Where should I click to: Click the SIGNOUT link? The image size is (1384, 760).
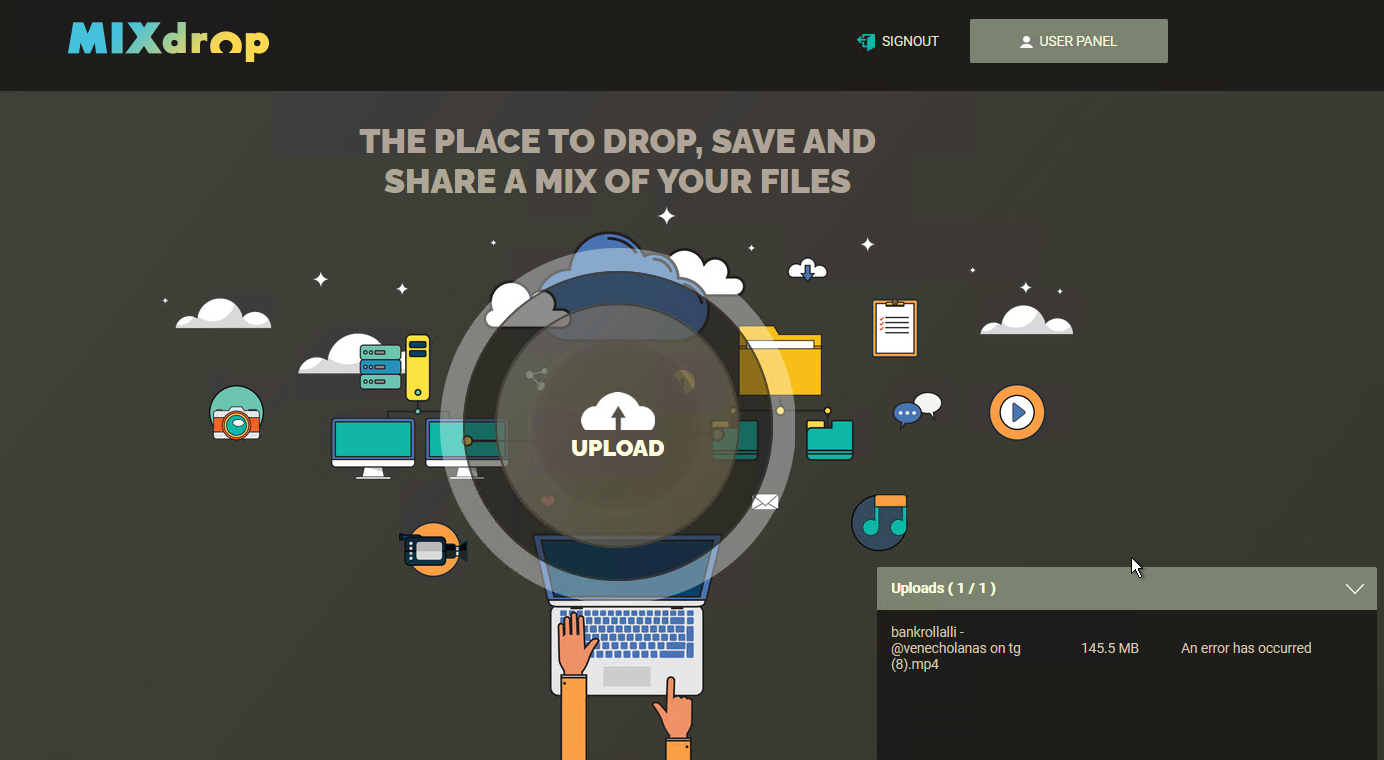909,41
